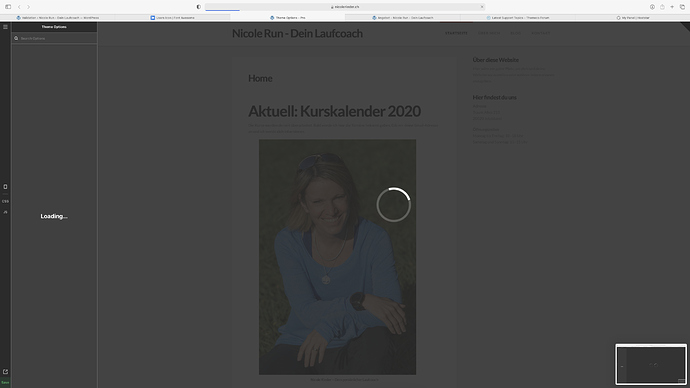Click the privacy shield icon beside the address bar

coord(198,7)
